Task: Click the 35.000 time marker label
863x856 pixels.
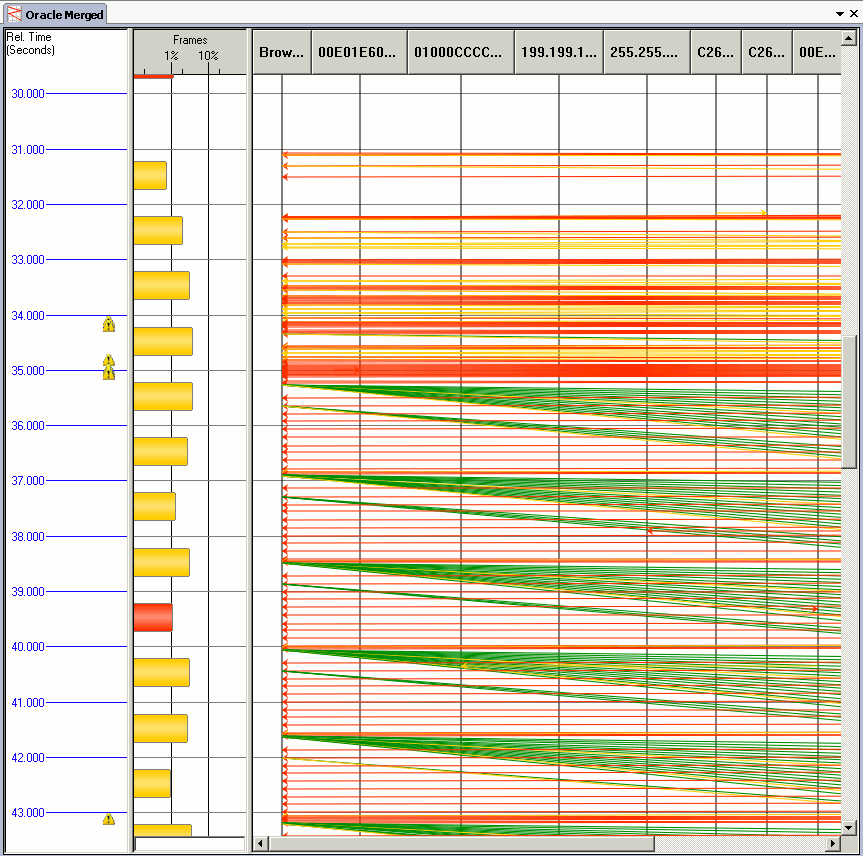Action: [28, 370]
